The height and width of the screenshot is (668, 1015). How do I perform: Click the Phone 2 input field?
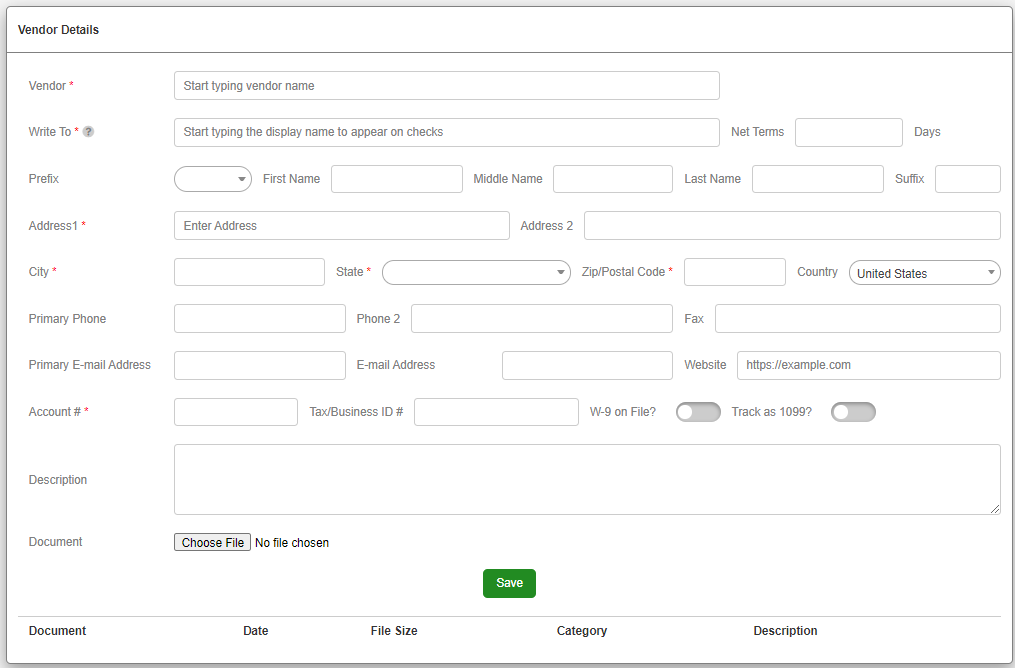click(x=542, y=318)
